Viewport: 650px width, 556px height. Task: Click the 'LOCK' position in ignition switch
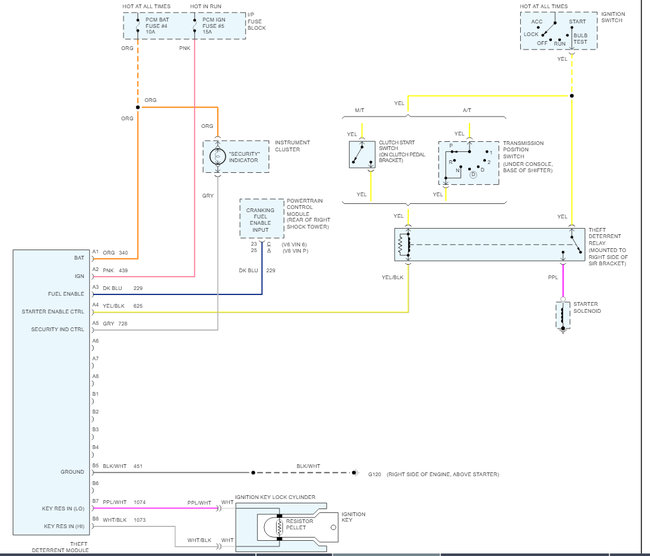coord(531,34)
